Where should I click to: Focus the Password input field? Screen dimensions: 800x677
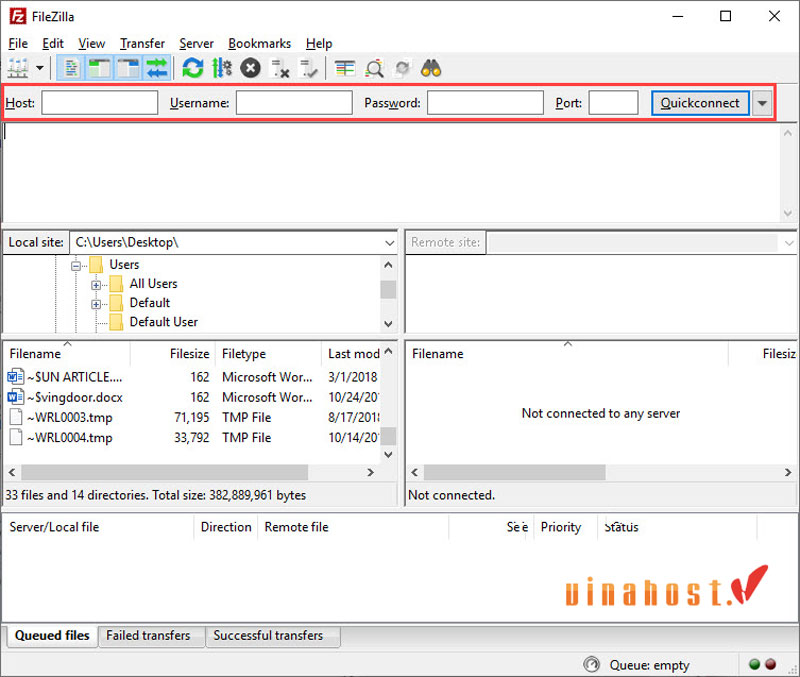pyautogui.click(x=485, y=103)
